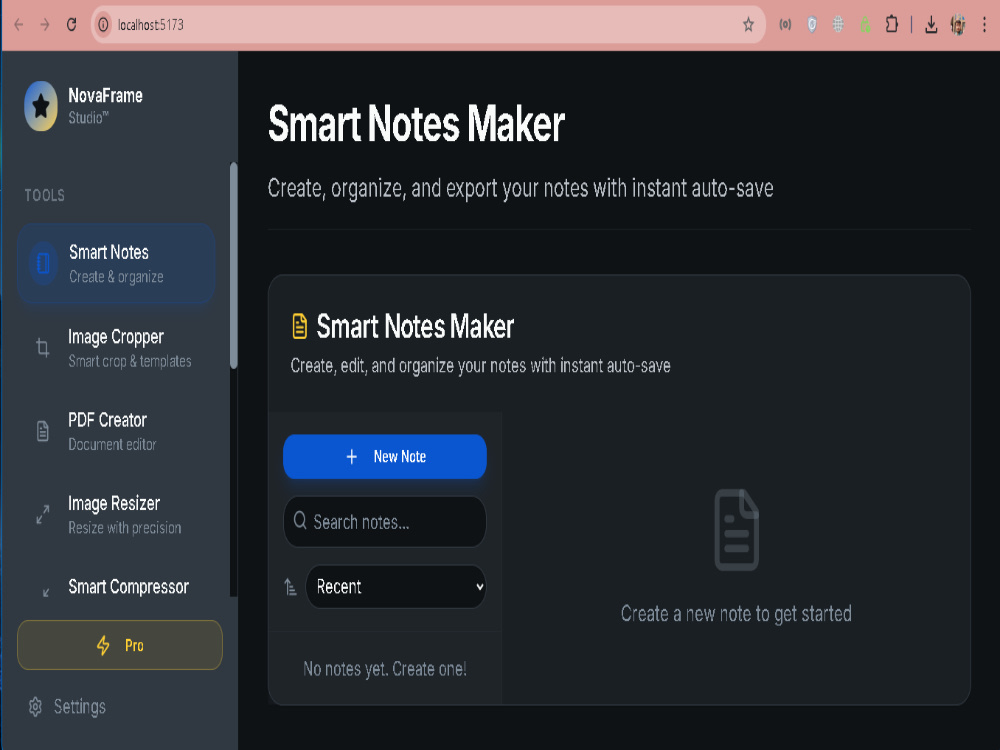Click the shield extension icon

[x=812, y=25]
